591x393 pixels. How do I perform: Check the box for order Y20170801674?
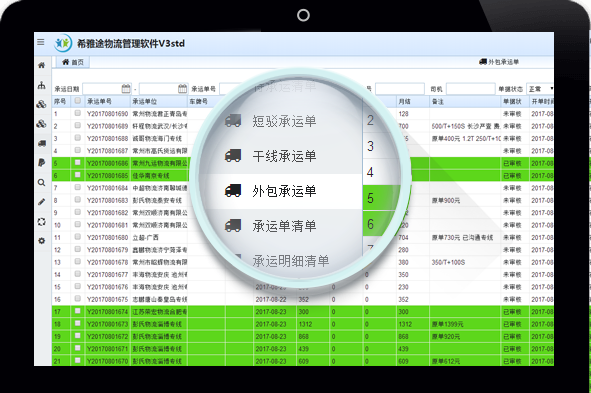78,311
